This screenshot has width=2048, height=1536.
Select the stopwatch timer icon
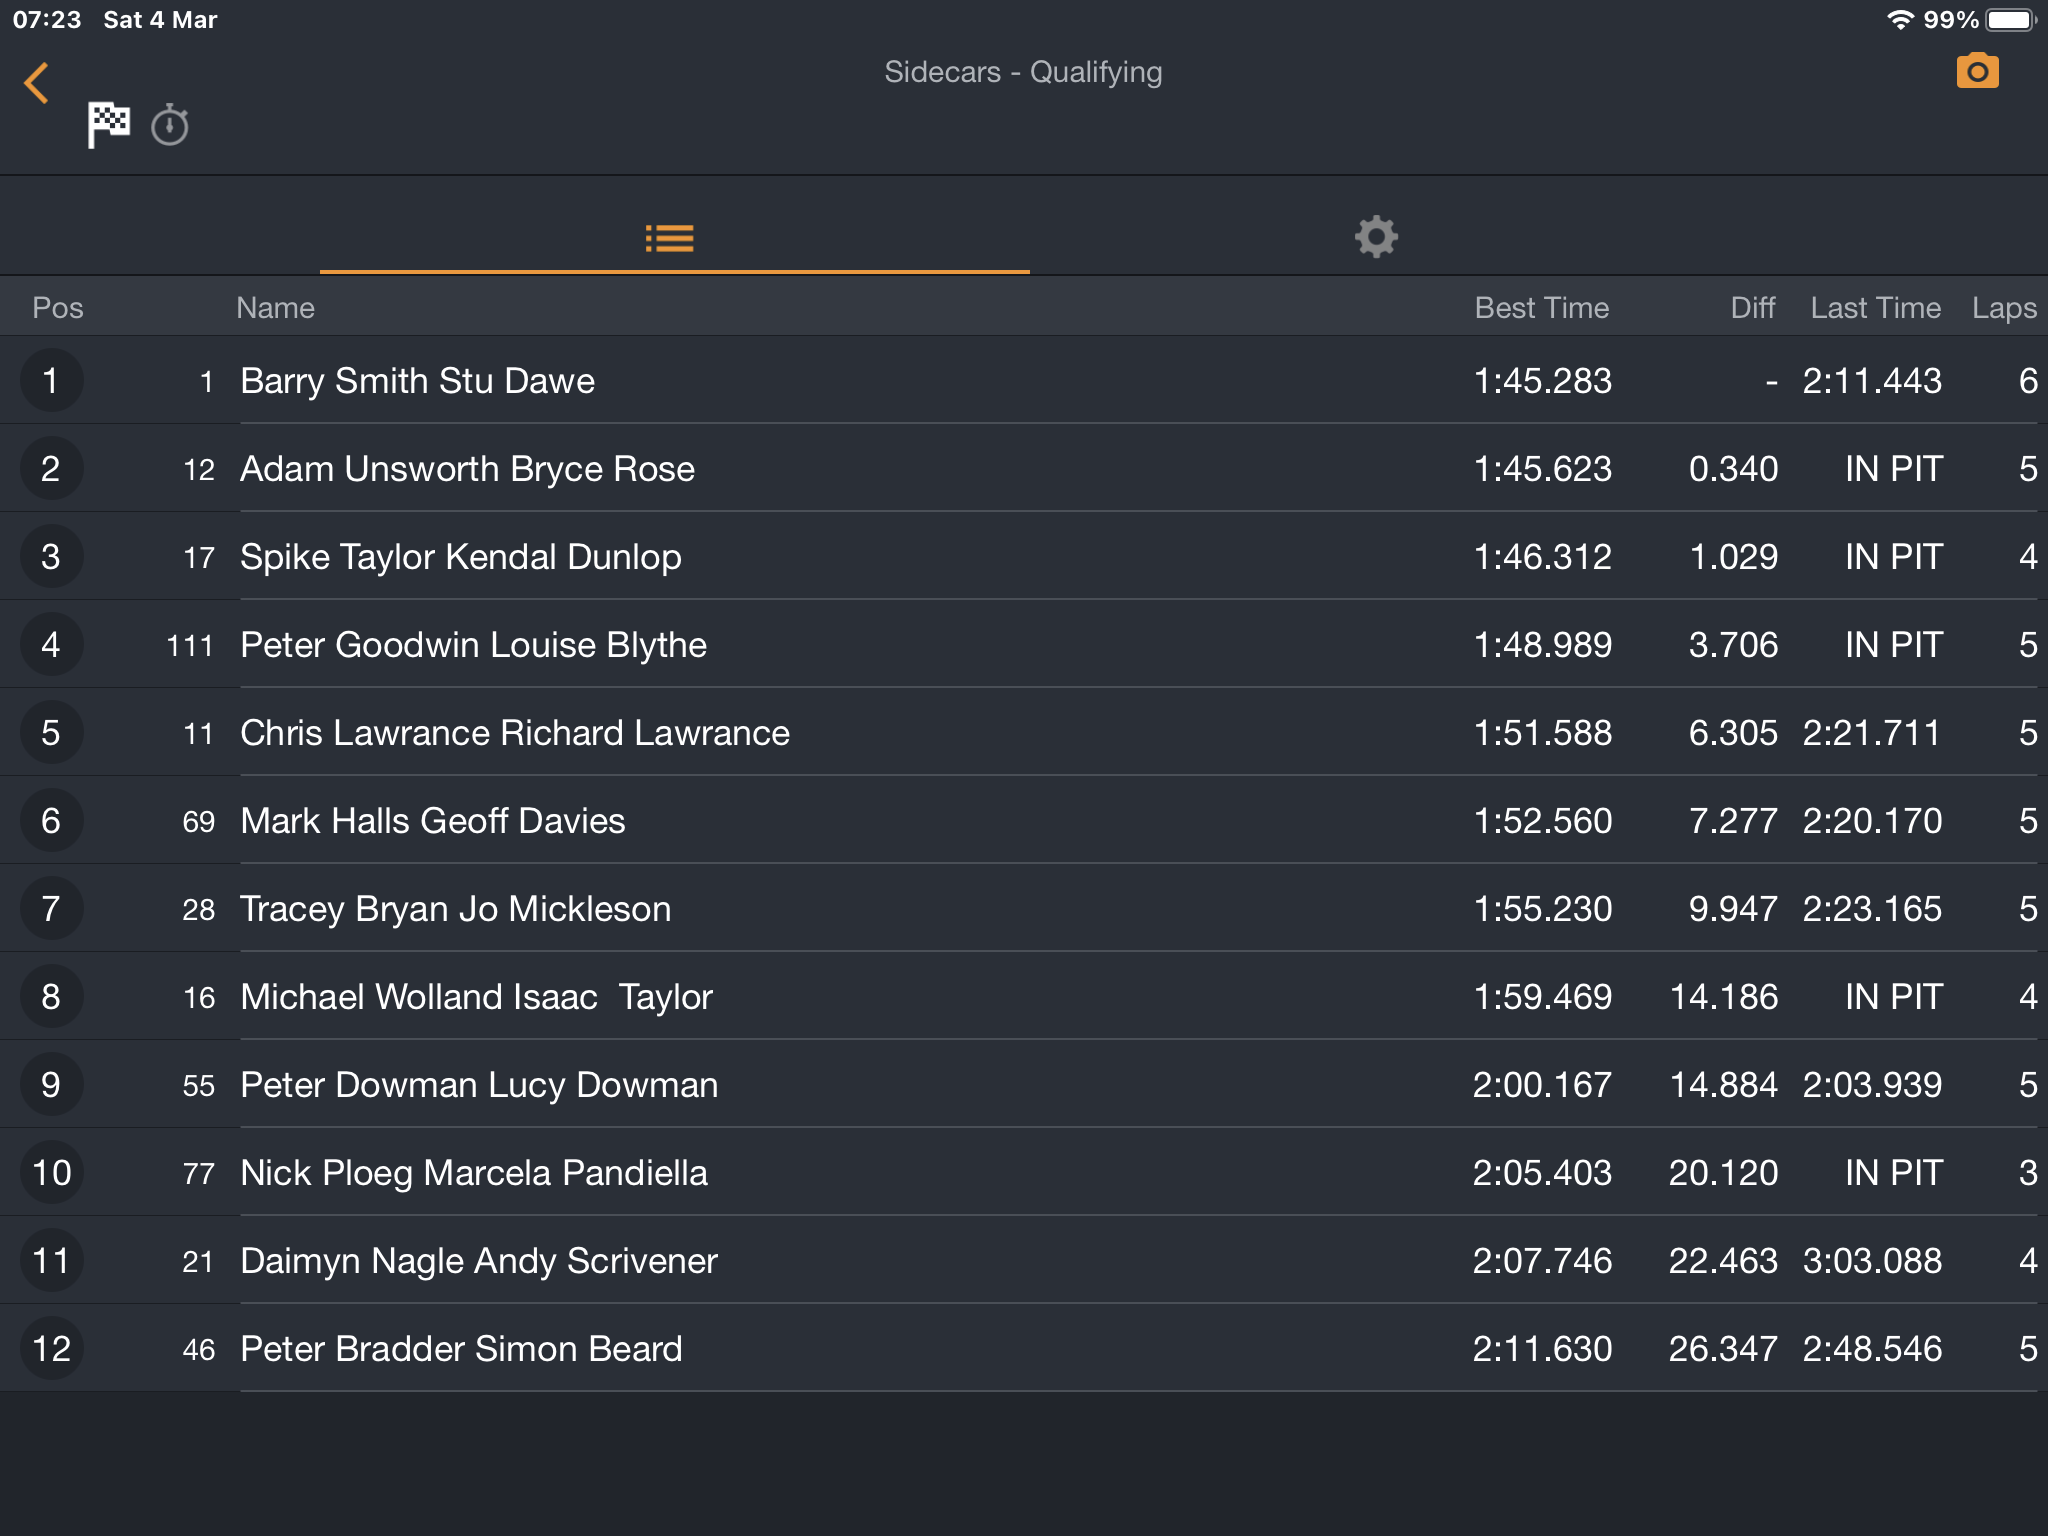point(170,125)
